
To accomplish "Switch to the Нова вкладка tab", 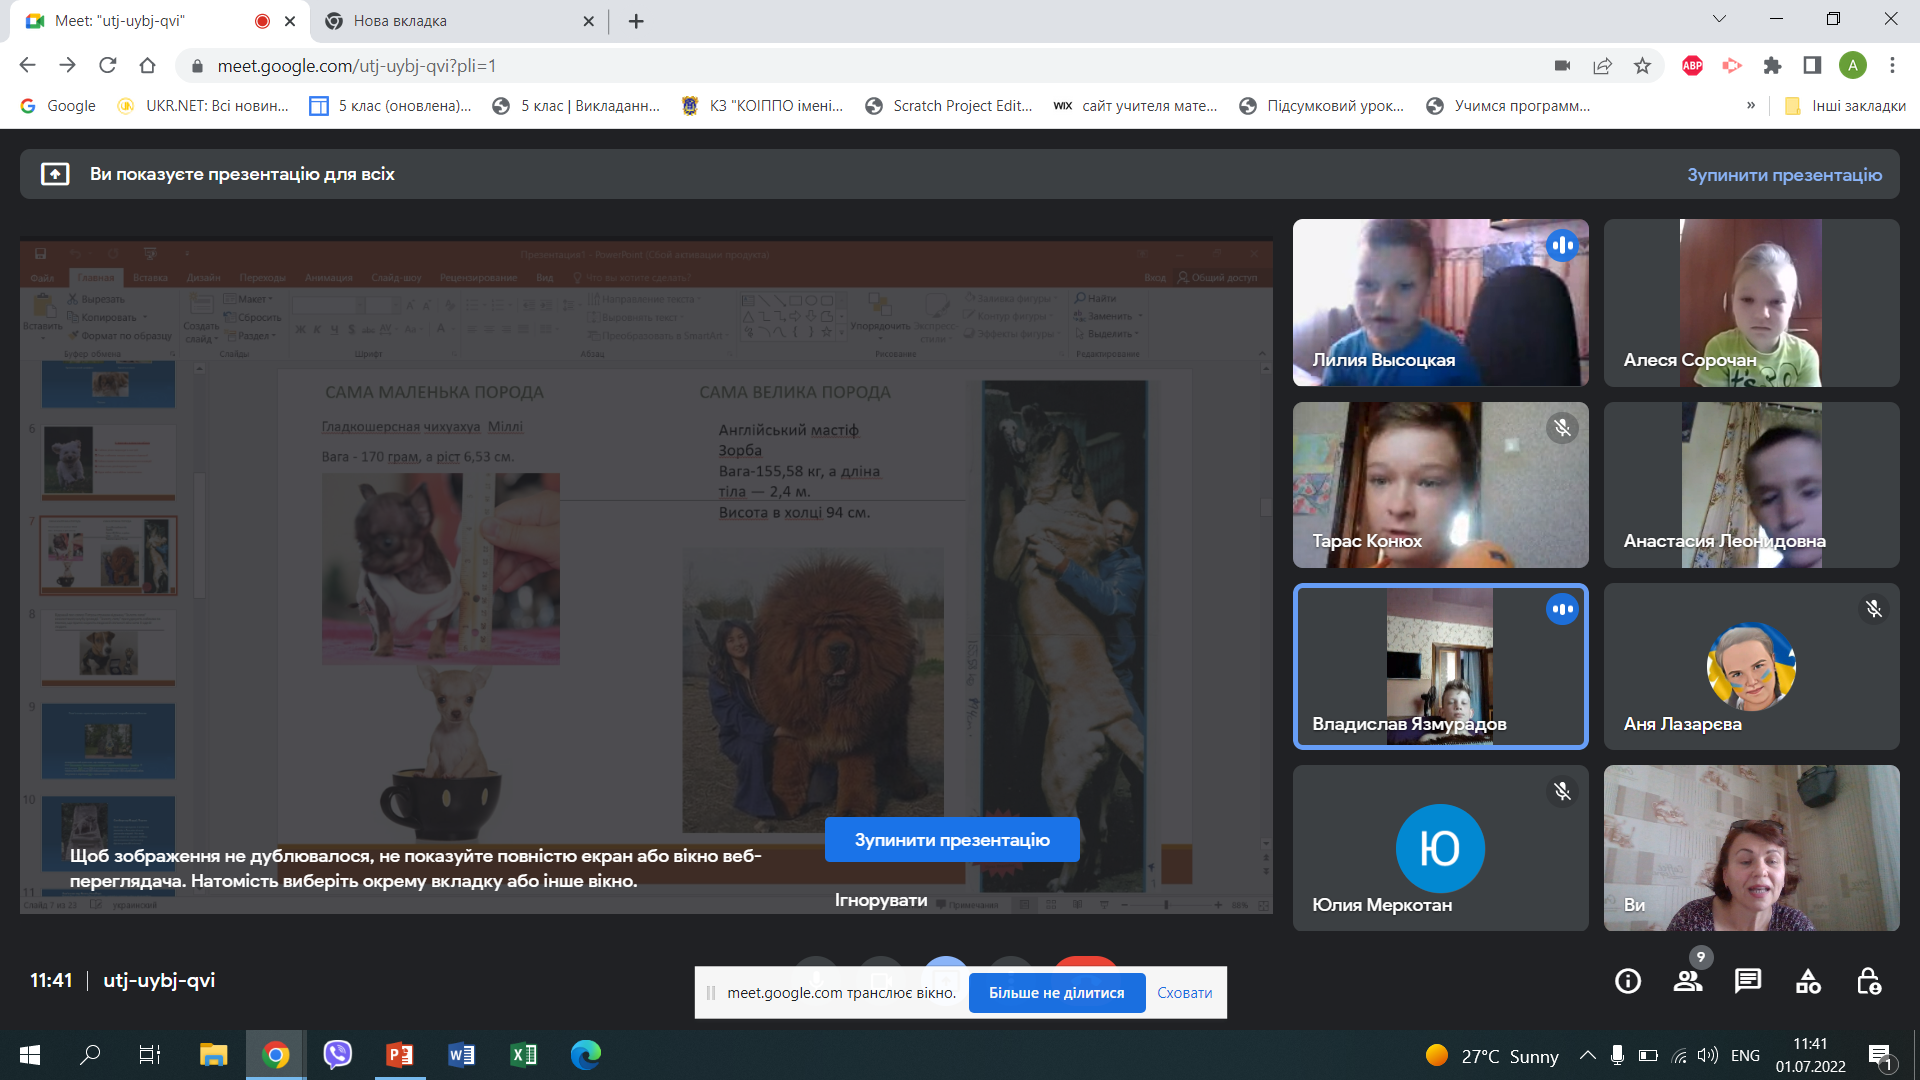I will coord(400,21).
